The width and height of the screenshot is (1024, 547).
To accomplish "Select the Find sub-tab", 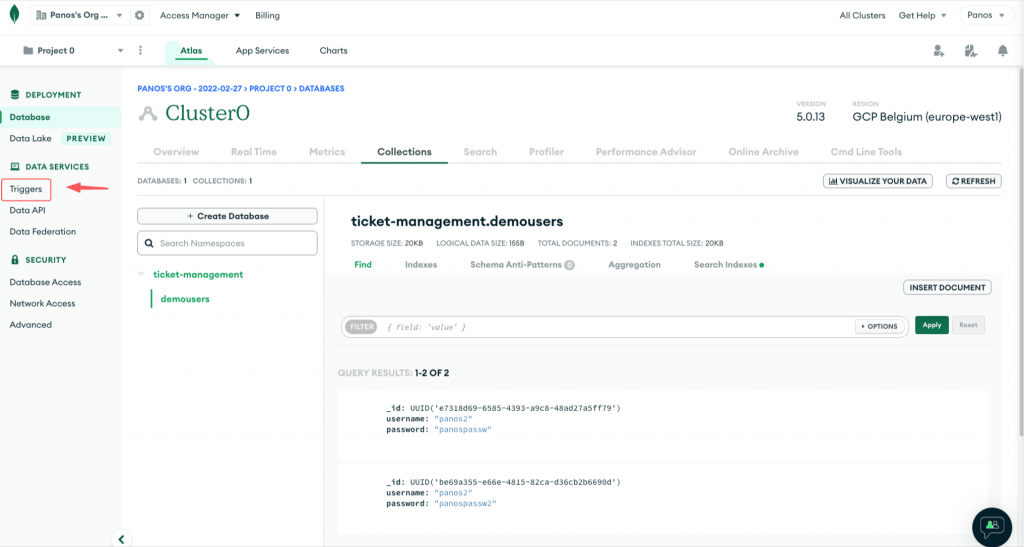I will [x=362, y=264].
